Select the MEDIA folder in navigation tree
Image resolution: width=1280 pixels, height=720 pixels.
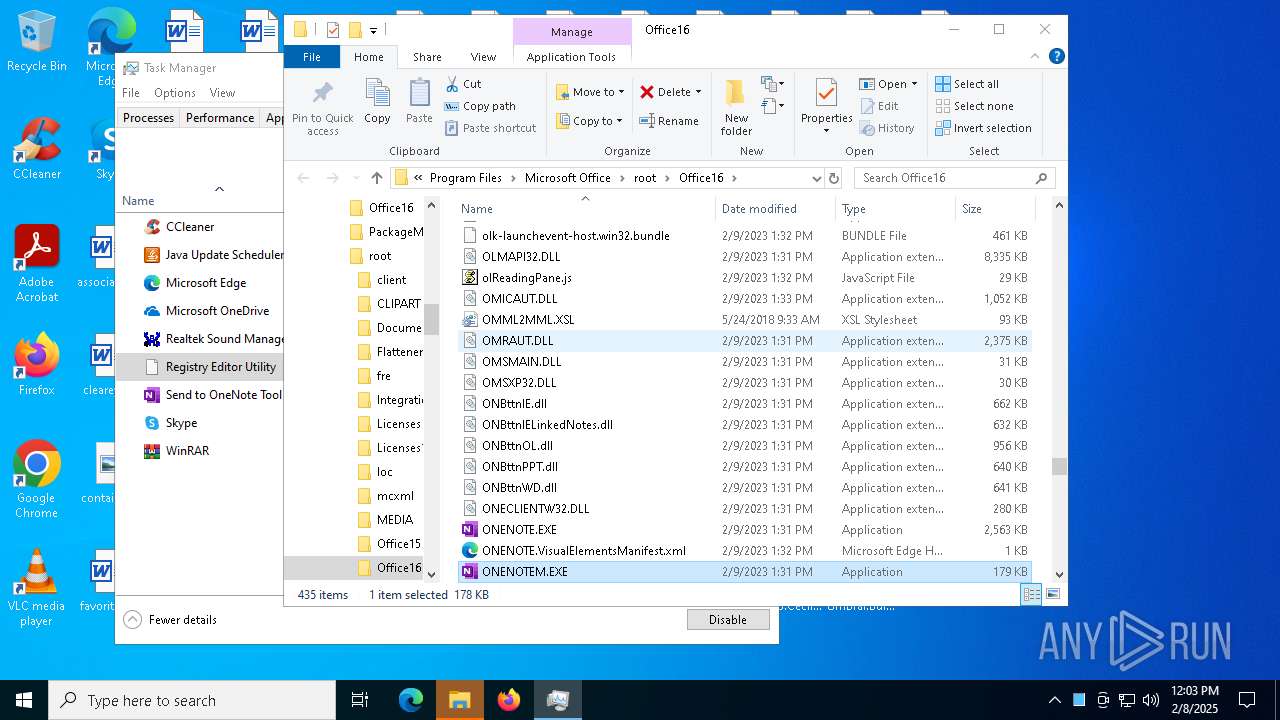(x=395, y=520)
